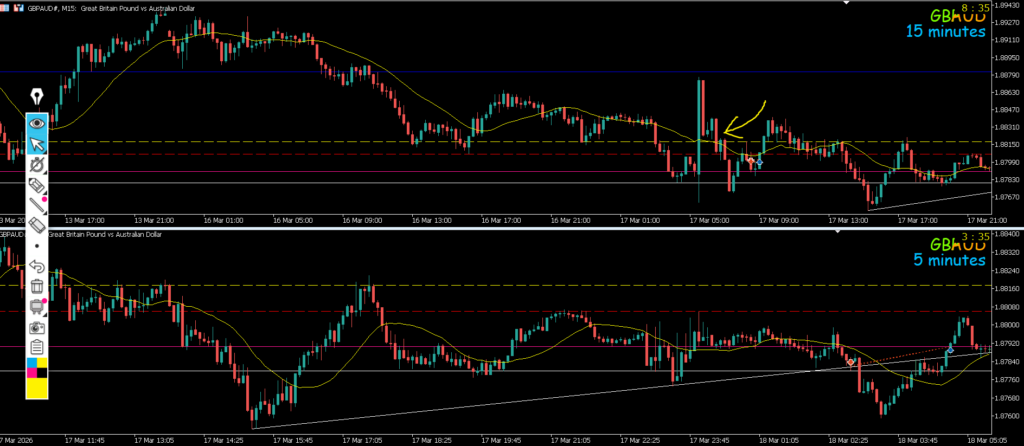Viewport: 1024px width, 446px height.
Task: Click the screenshot camera icon in toolbar
Action: pyautogui.click(x=37, y=327)
